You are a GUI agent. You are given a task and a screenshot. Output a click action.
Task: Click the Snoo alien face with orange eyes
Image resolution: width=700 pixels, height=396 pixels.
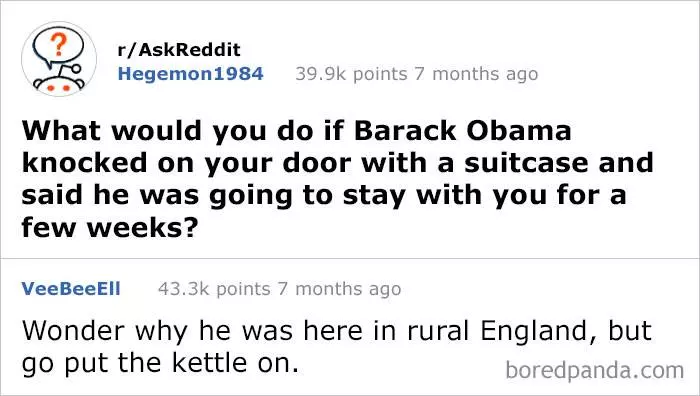pos(59,85)
